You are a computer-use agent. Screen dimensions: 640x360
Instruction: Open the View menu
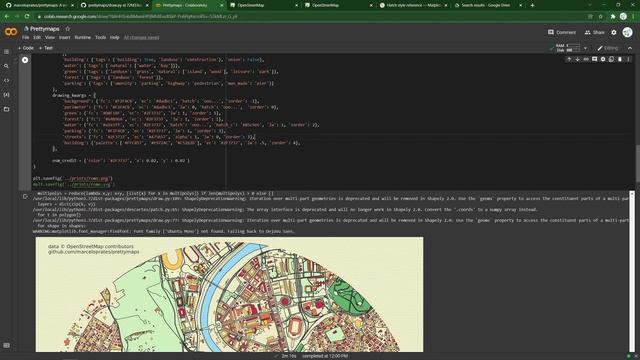tap(50, 38)
